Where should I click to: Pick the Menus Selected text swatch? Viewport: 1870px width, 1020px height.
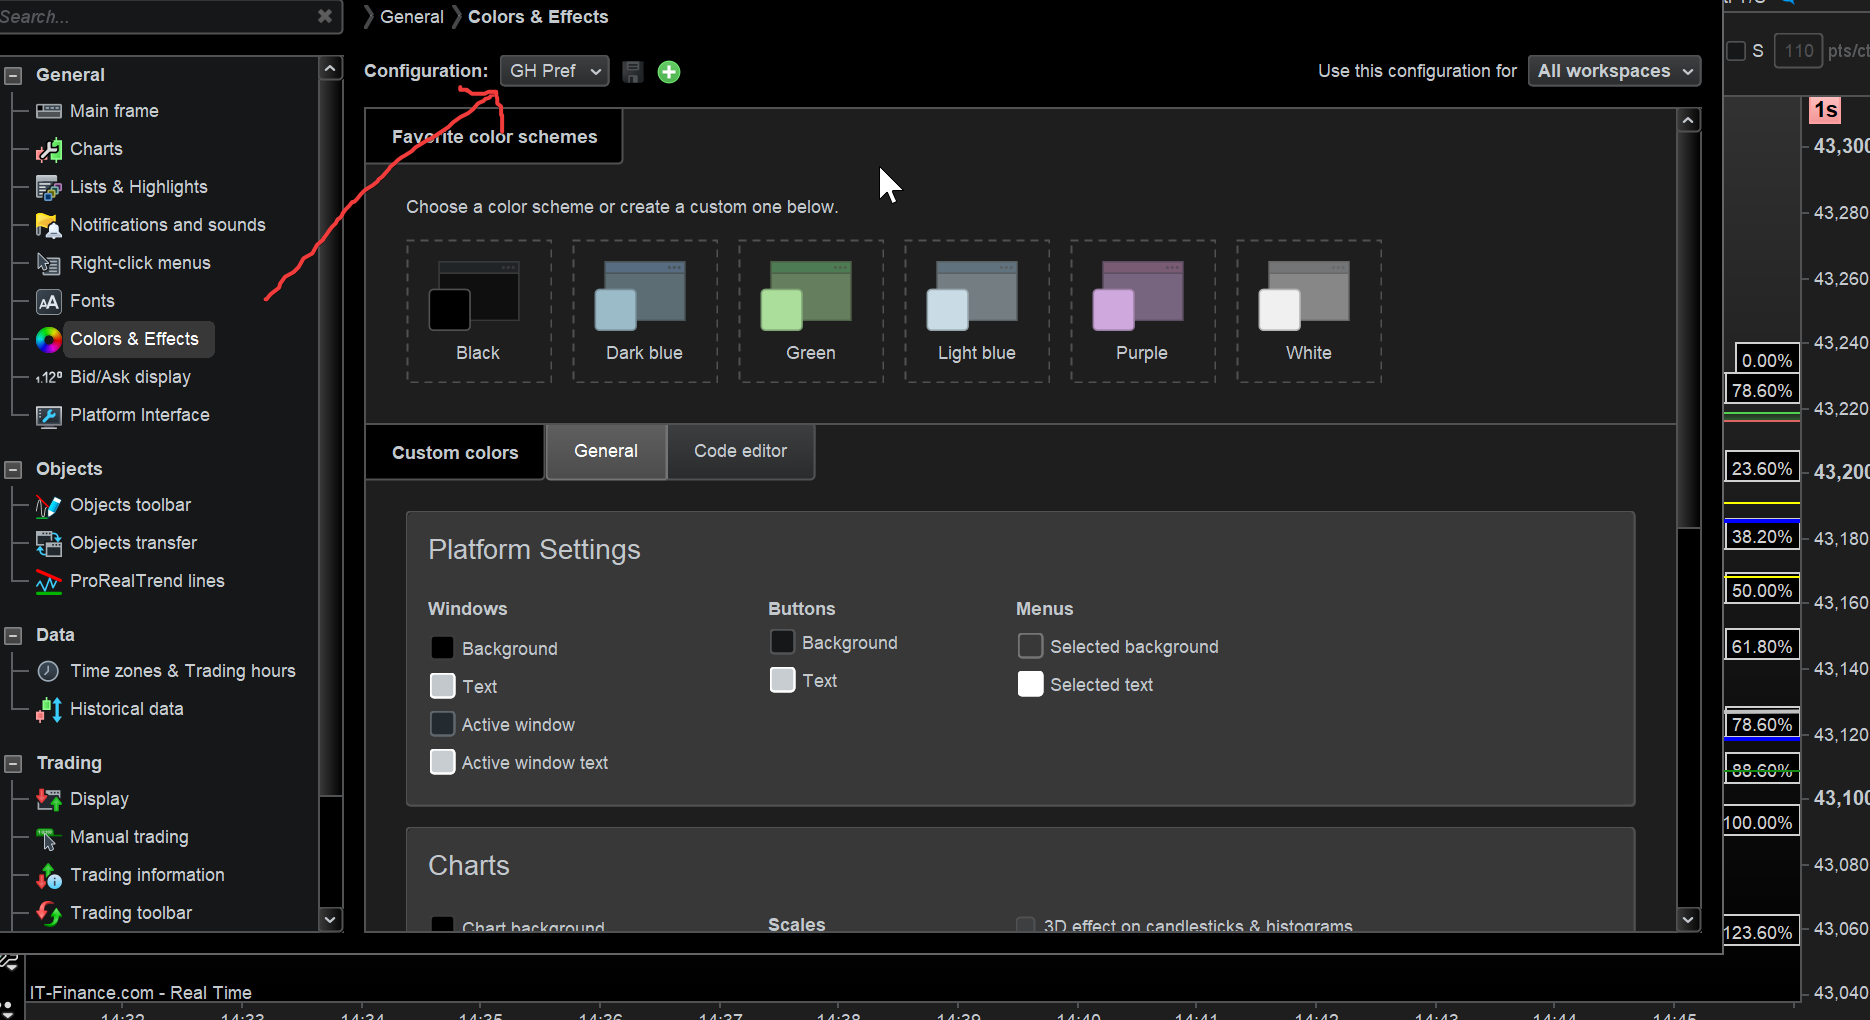click(1030, 684)
